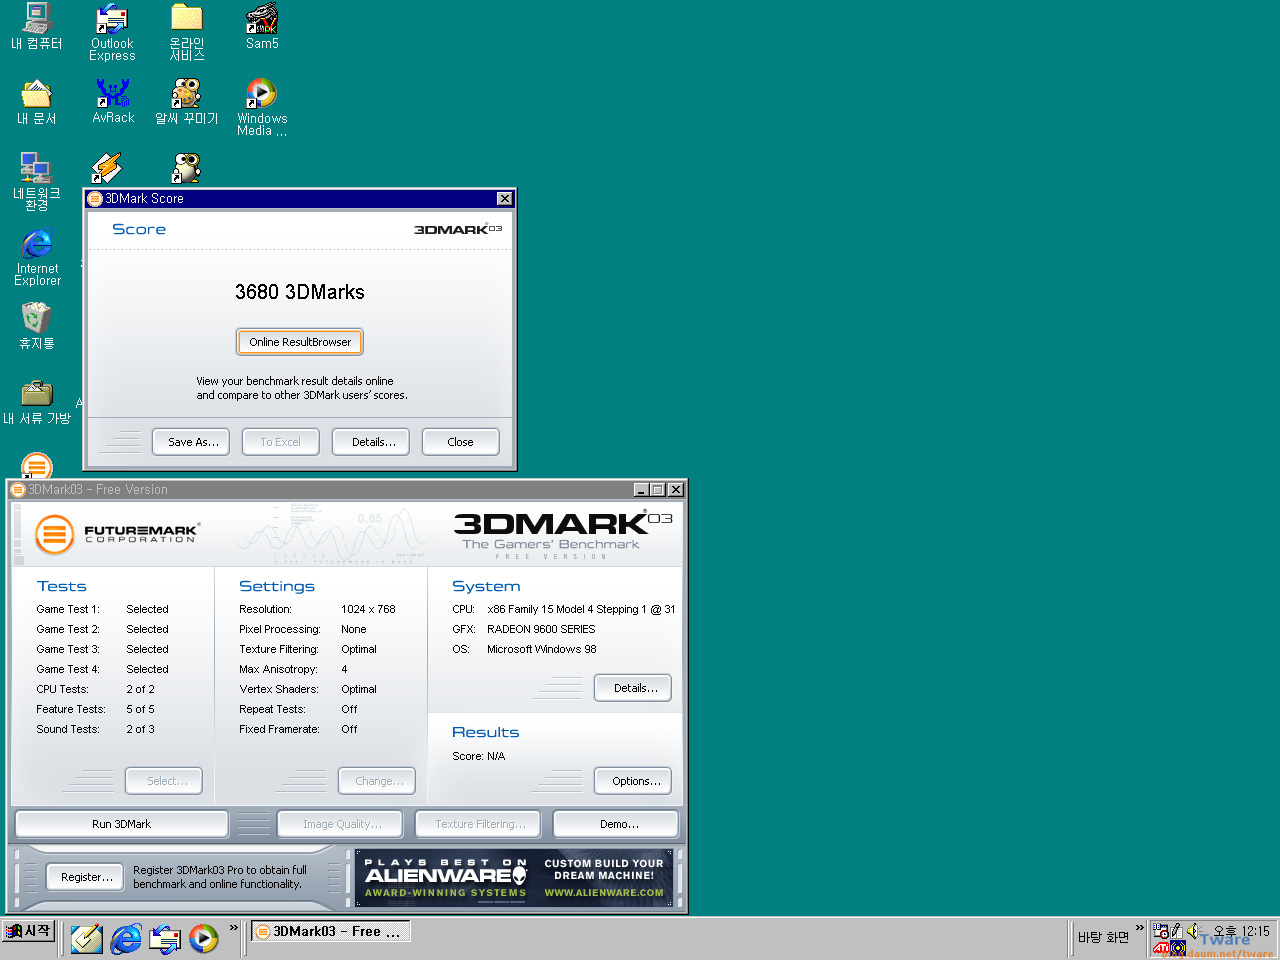Click the 'Max Anisotropy:' settings label

click(278, 669)
